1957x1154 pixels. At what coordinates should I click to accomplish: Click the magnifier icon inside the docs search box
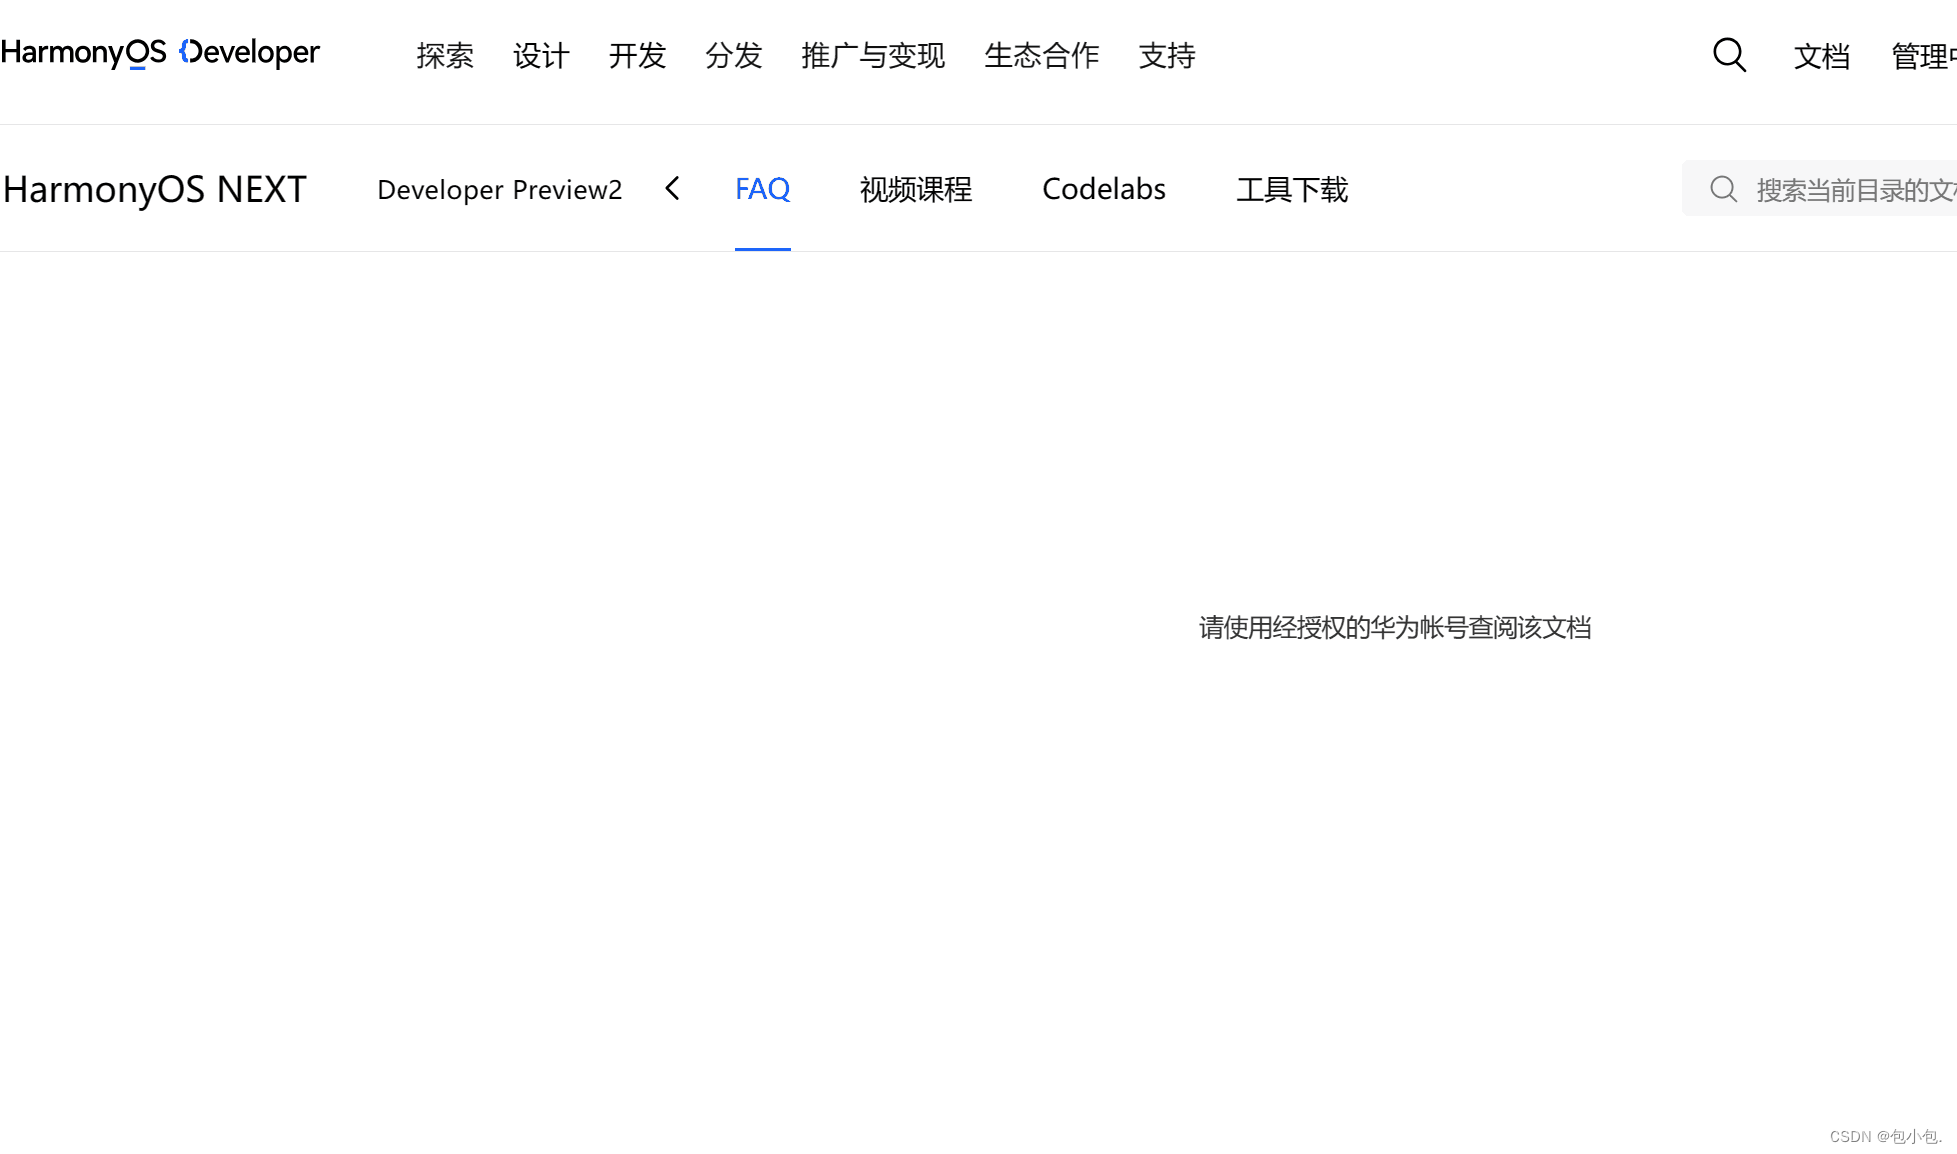1723,189
